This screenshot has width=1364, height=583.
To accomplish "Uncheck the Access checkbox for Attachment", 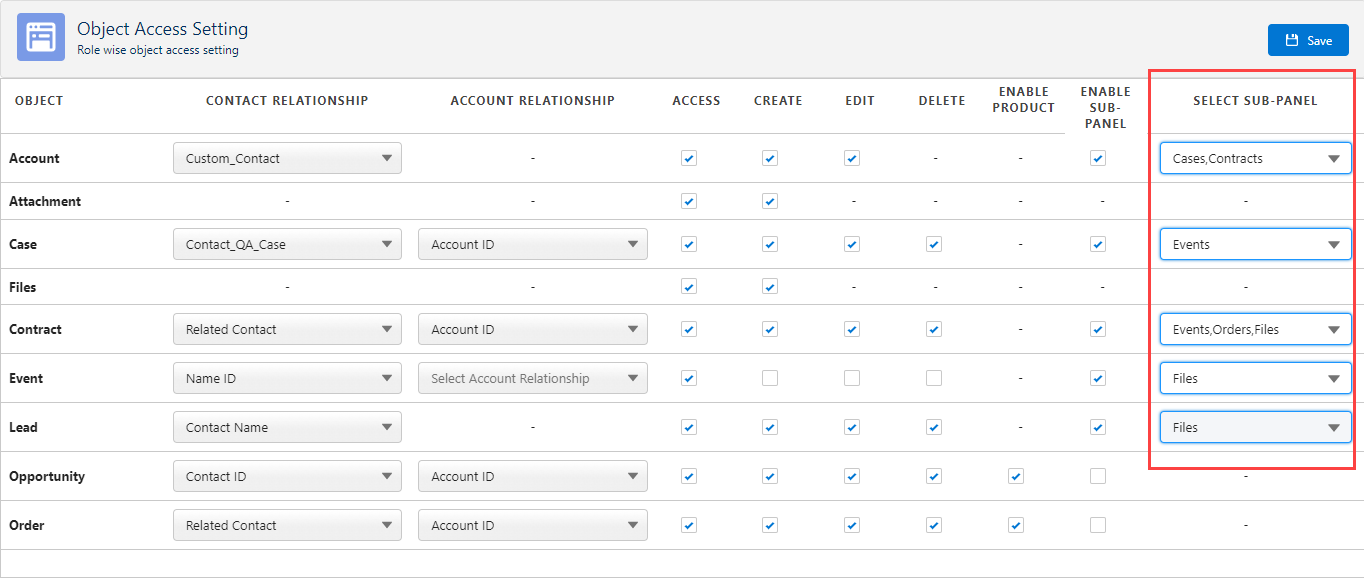I will click(688, 201).
